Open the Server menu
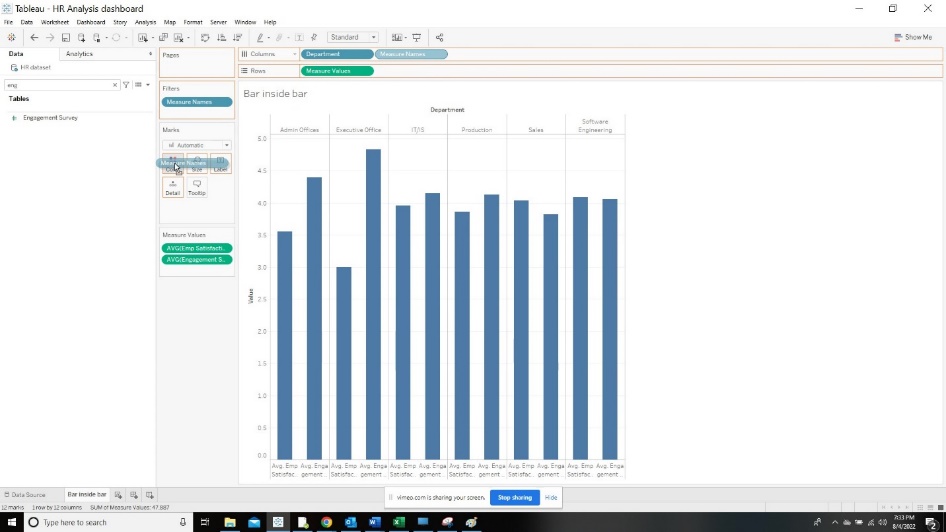Image resolution: width=946 pixels, height=532 pixels. pyautogui.click(x=218, y=22)
